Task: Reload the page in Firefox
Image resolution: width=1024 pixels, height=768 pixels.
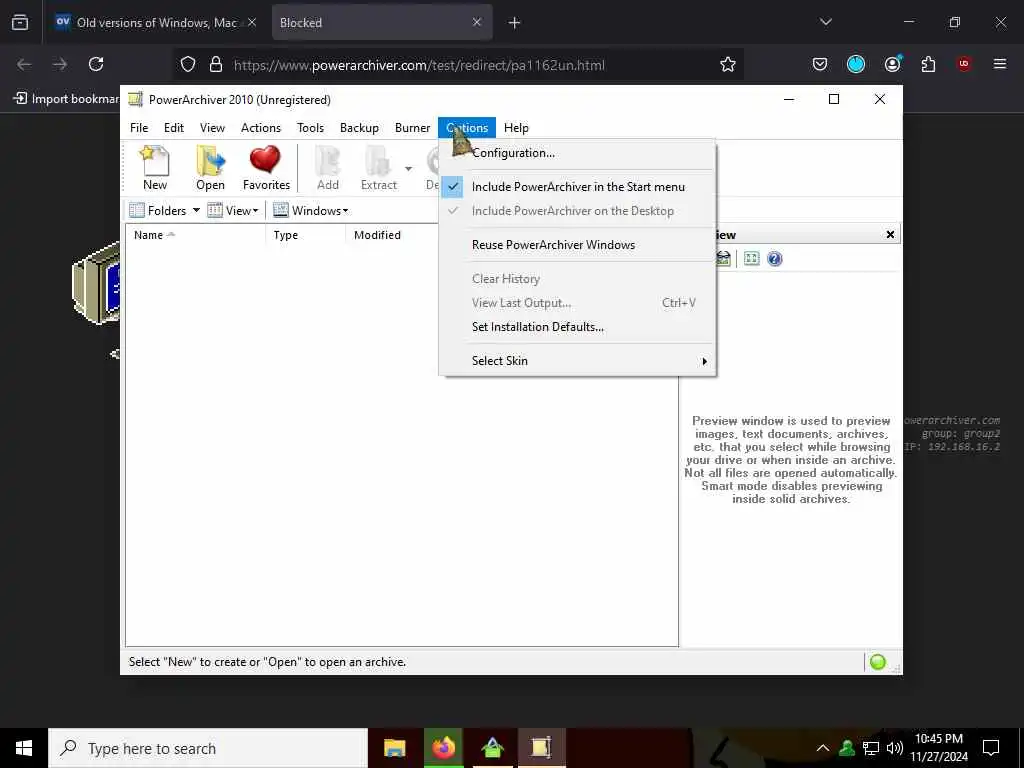Action: (96, 64)
